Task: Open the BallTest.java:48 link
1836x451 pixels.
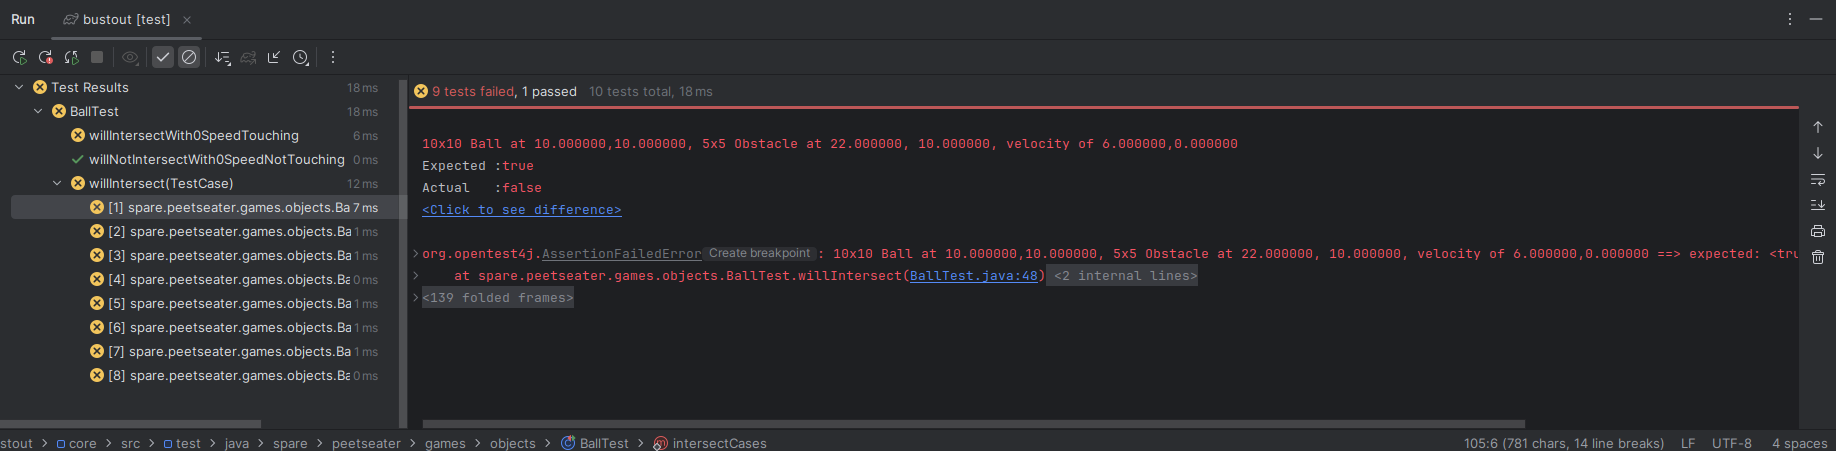Action: [973, 276]
